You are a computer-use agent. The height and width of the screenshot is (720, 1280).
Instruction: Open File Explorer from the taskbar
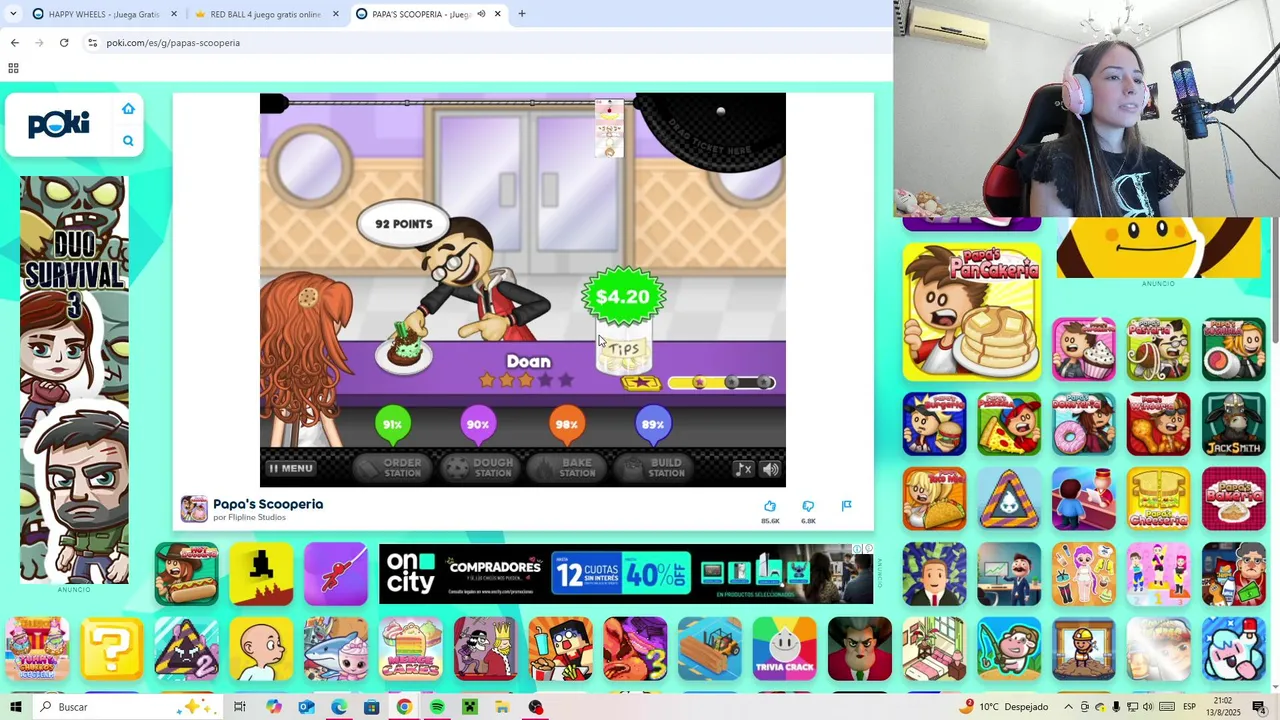tap(502, 707)
